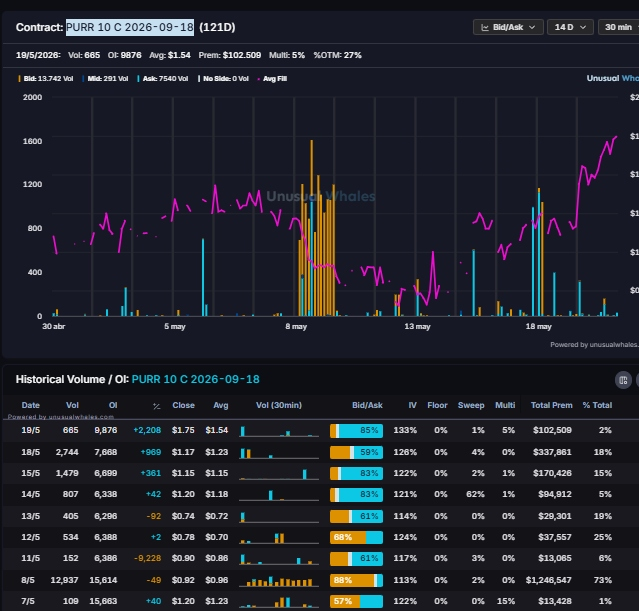Click the 68% bid/ask bar for 12/5
The image size is (639, 611).
pos(357,538)
